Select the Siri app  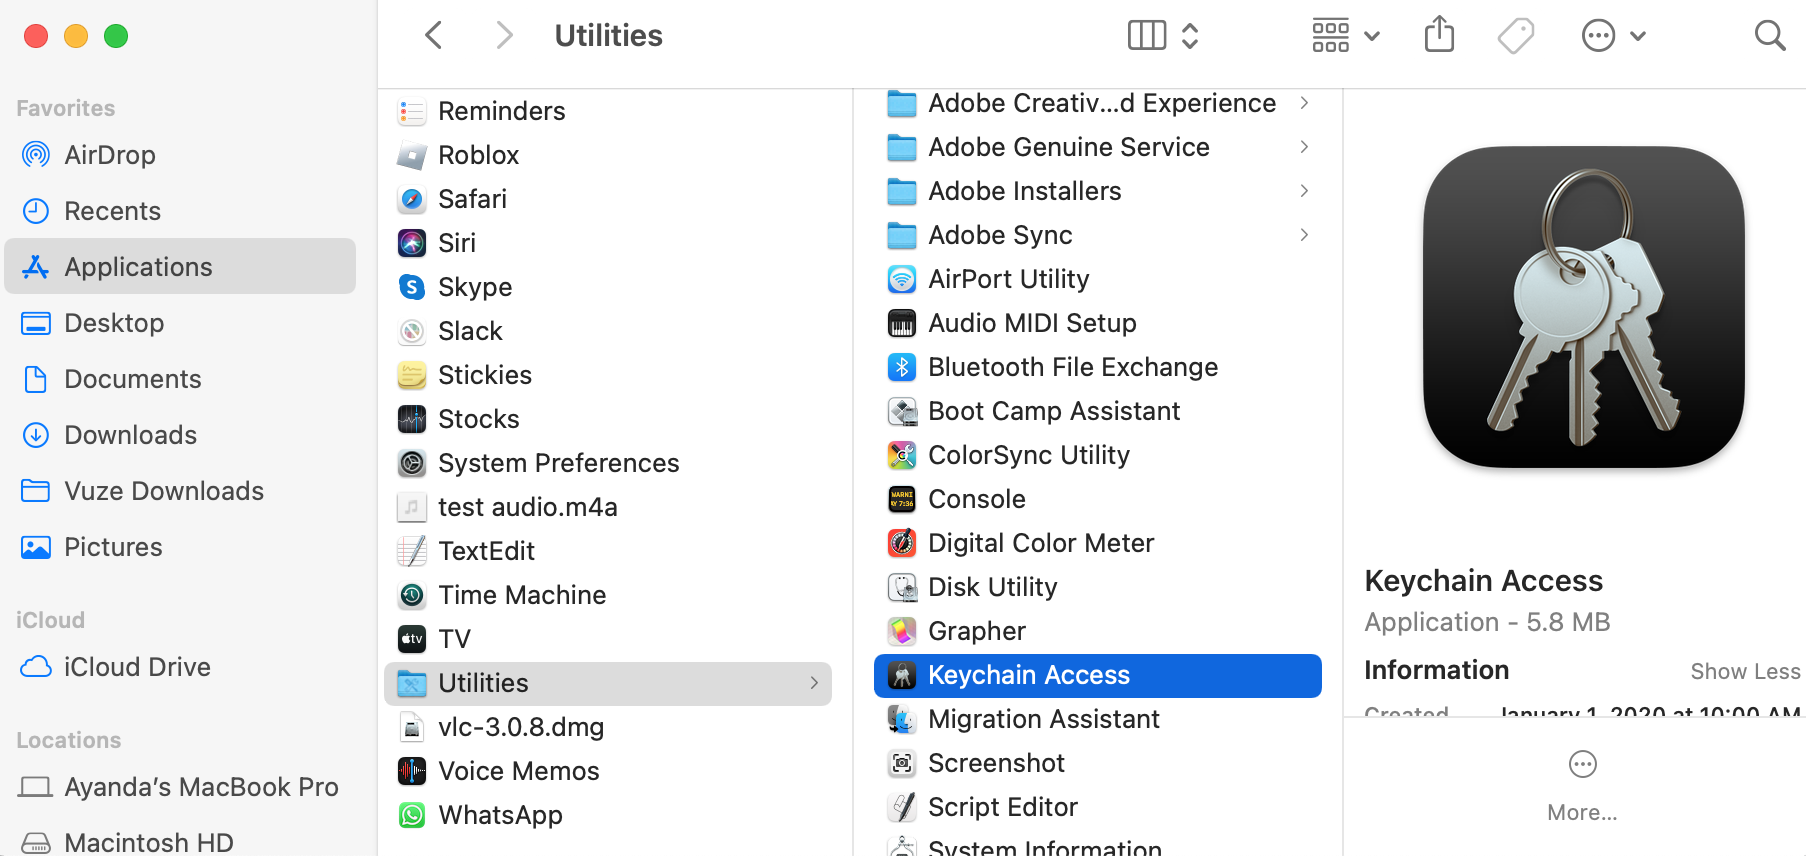click(x=608, y=243)
